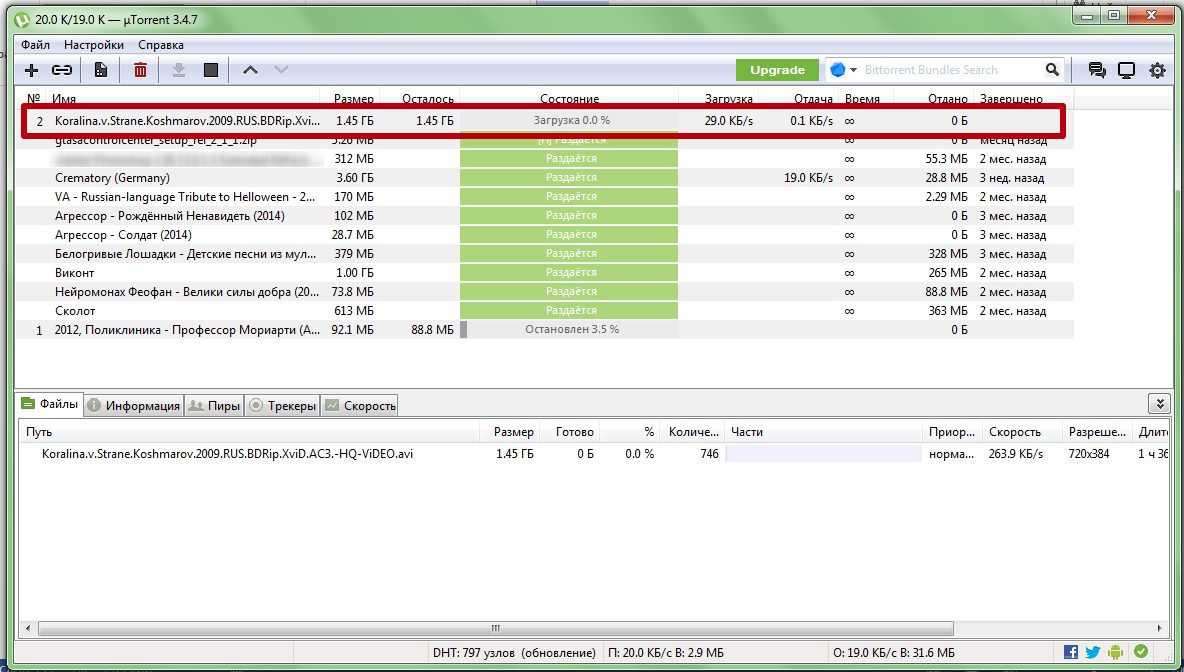Screen dimensions: 1184x672
Task: Select the Нейромонах Феофан torrent
Action: pyautogui.click(x=544, y=291)
